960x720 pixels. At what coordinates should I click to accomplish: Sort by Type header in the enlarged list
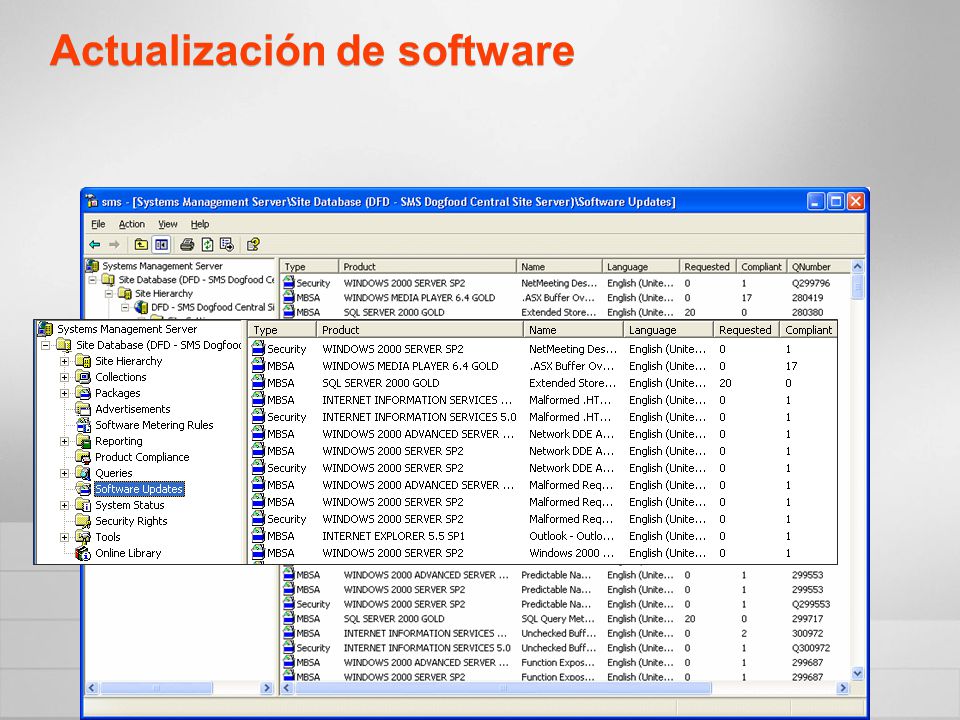pyautogui.click(x=282, y=330)
